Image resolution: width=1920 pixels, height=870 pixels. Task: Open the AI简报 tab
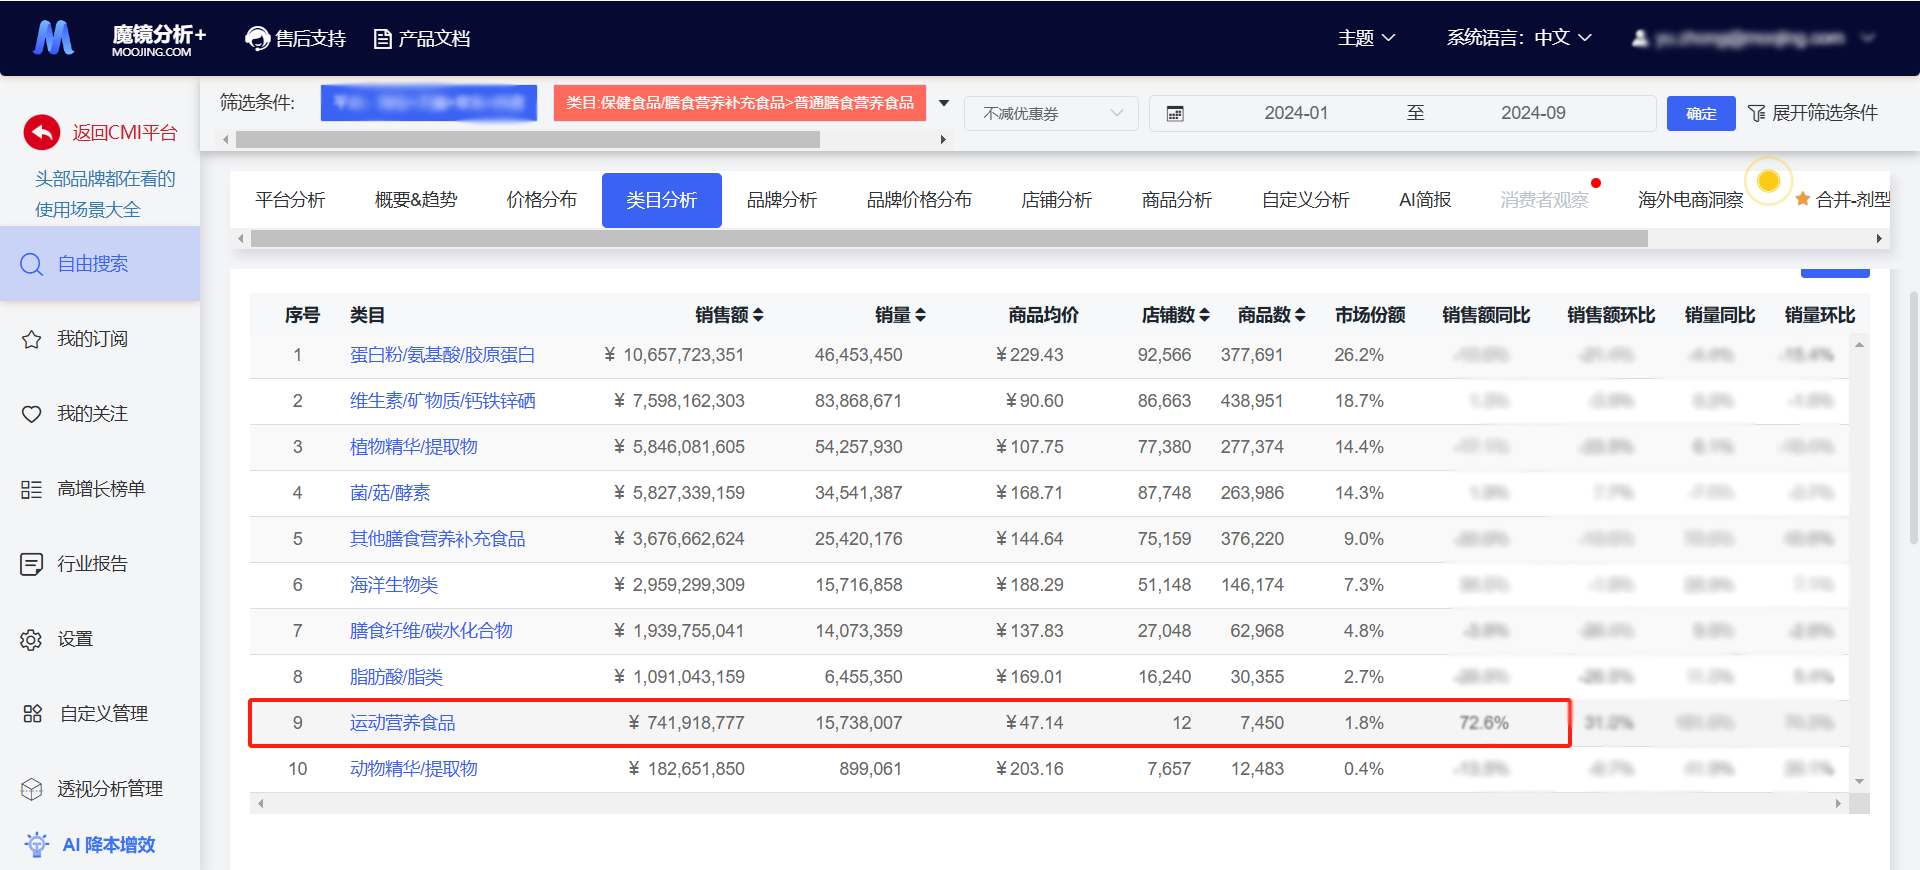click(x=1425, y=200)
